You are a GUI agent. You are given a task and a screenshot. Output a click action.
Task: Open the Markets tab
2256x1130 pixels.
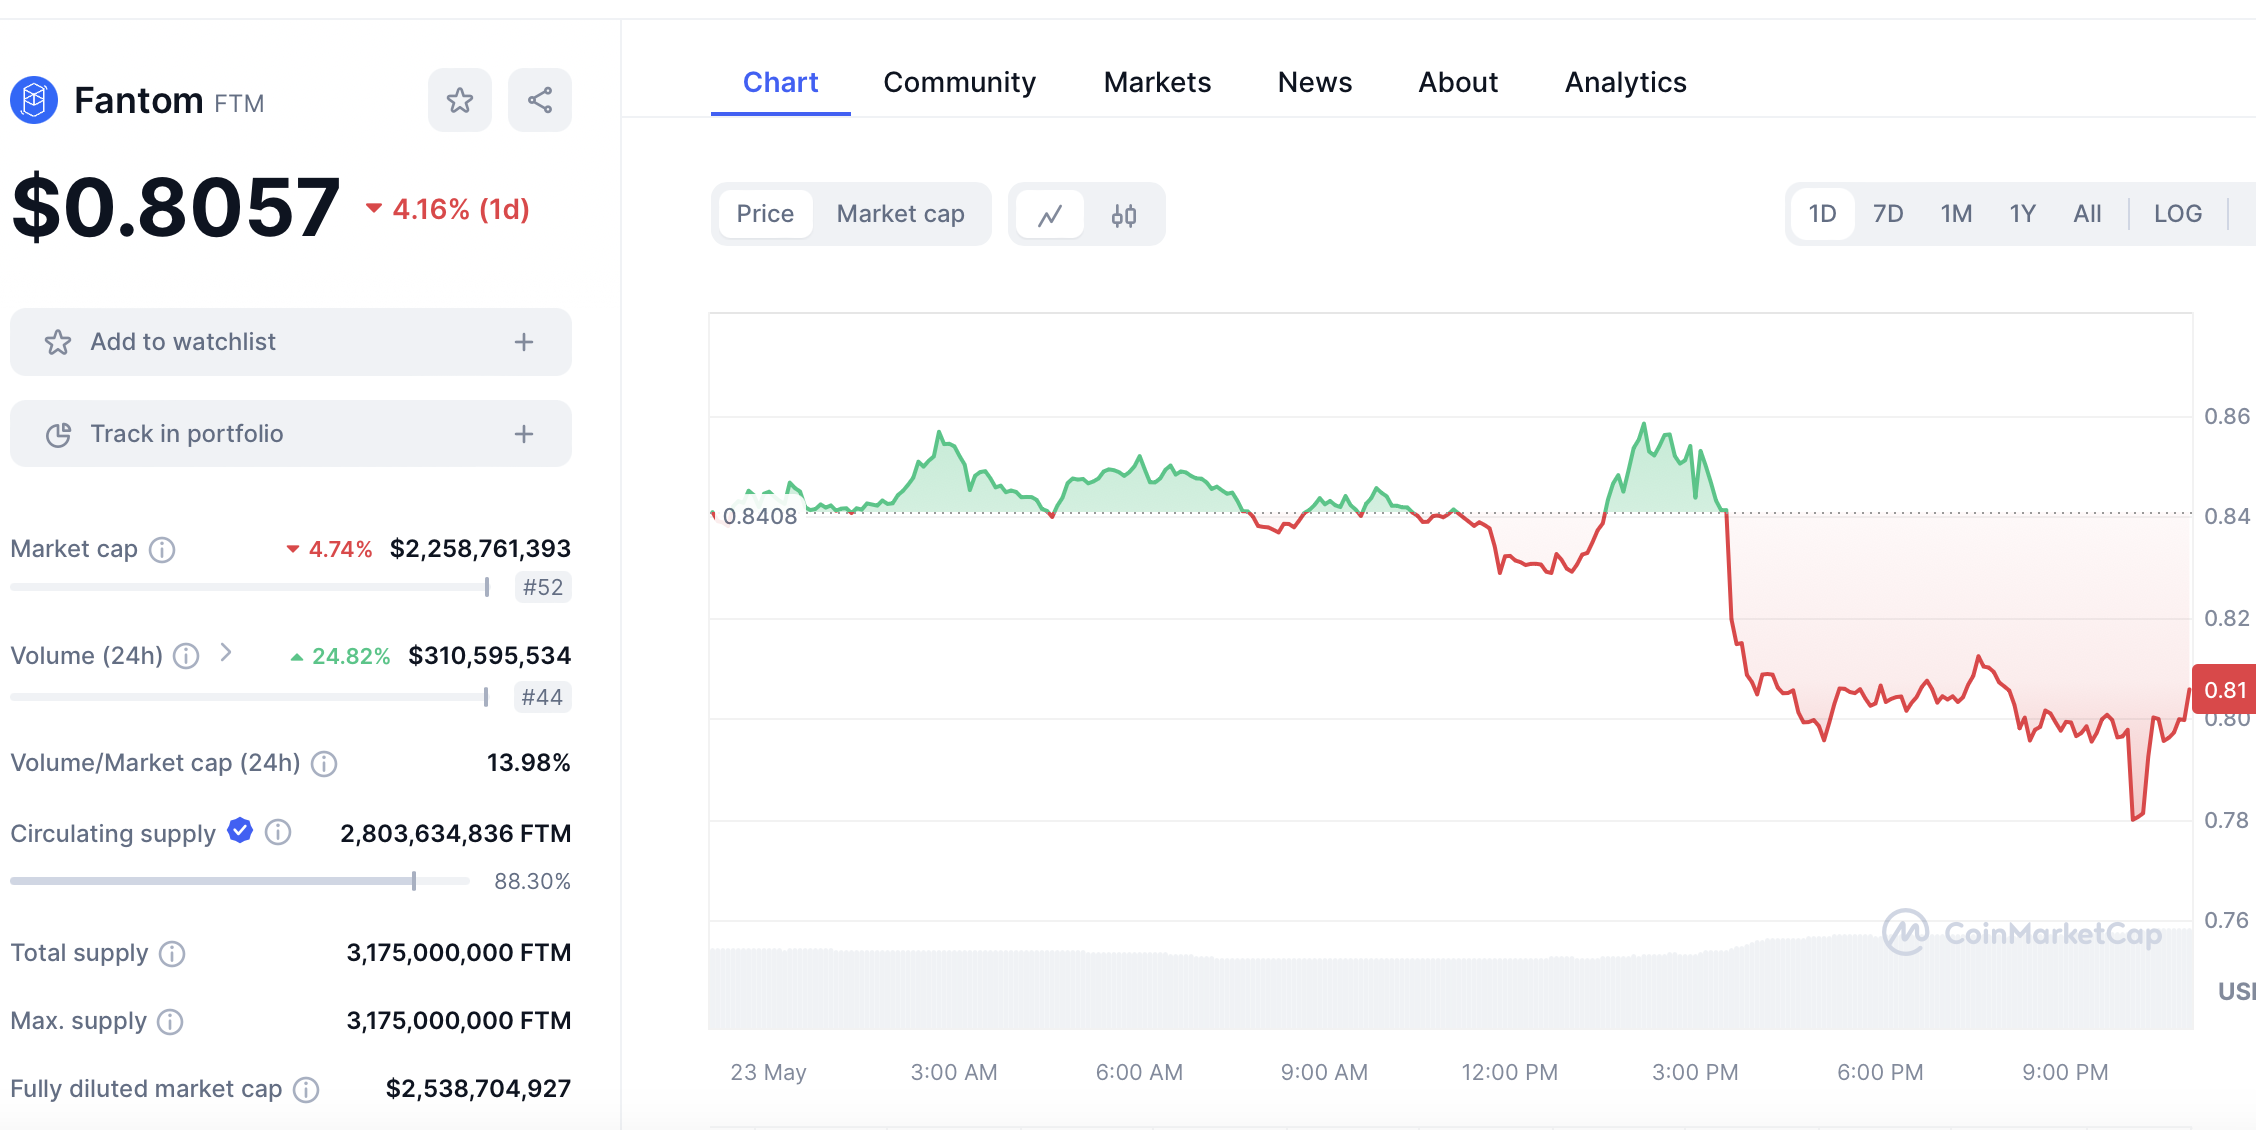pyautogui.click(x=1157, y=82)
